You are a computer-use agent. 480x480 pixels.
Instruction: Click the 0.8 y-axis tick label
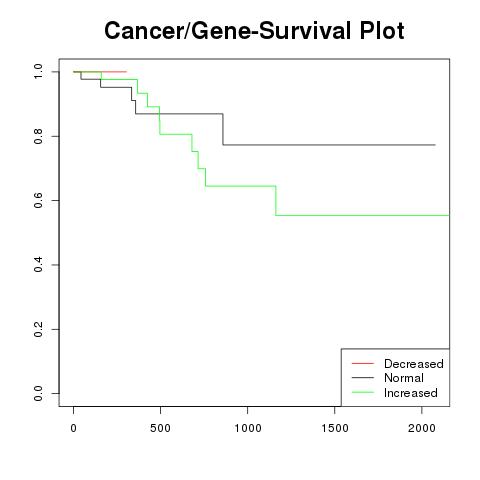coord(38,136)
